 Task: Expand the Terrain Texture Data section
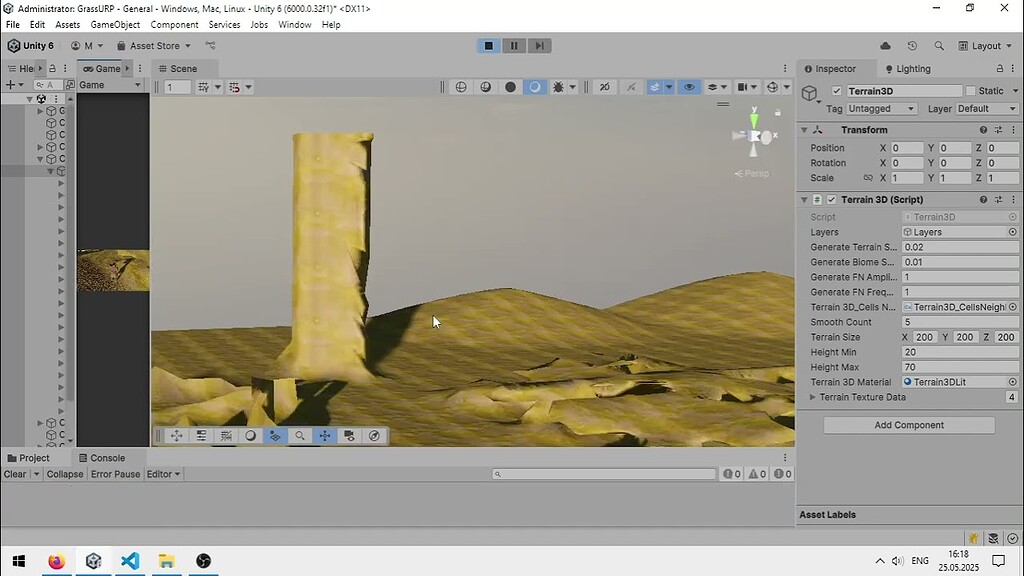tap(813, 397)
